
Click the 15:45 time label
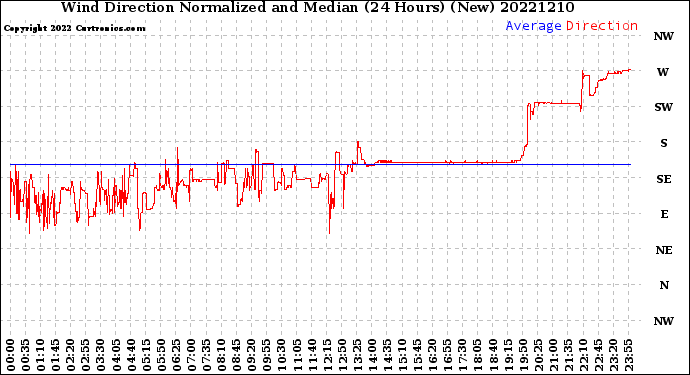tap(417, 356)
